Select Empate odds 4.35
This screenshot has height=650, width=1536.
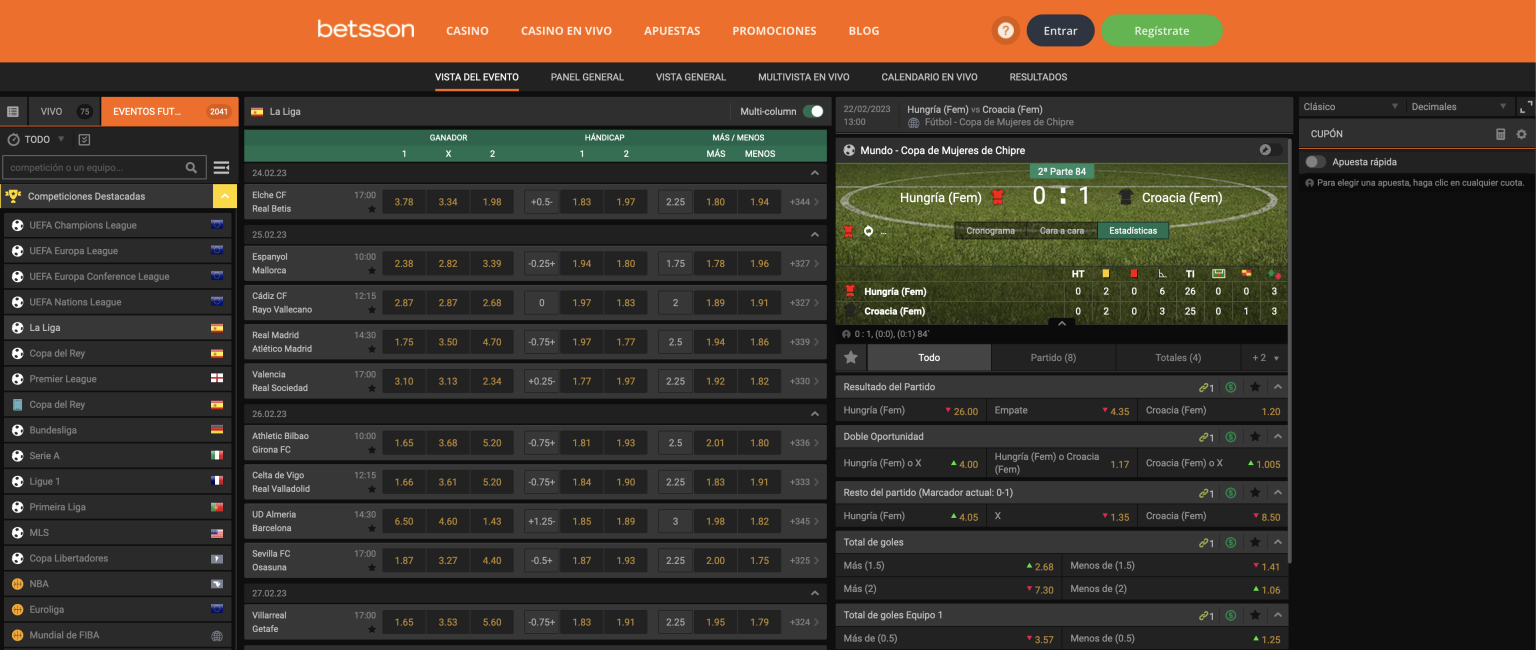tap(1061, 411)
